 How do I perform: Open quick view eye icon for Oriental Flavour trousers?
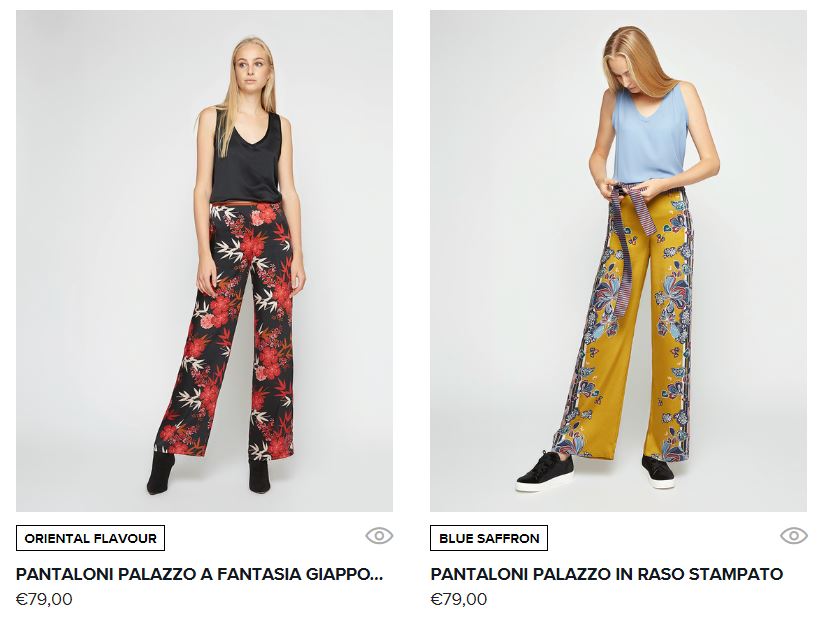click(379, 536)
